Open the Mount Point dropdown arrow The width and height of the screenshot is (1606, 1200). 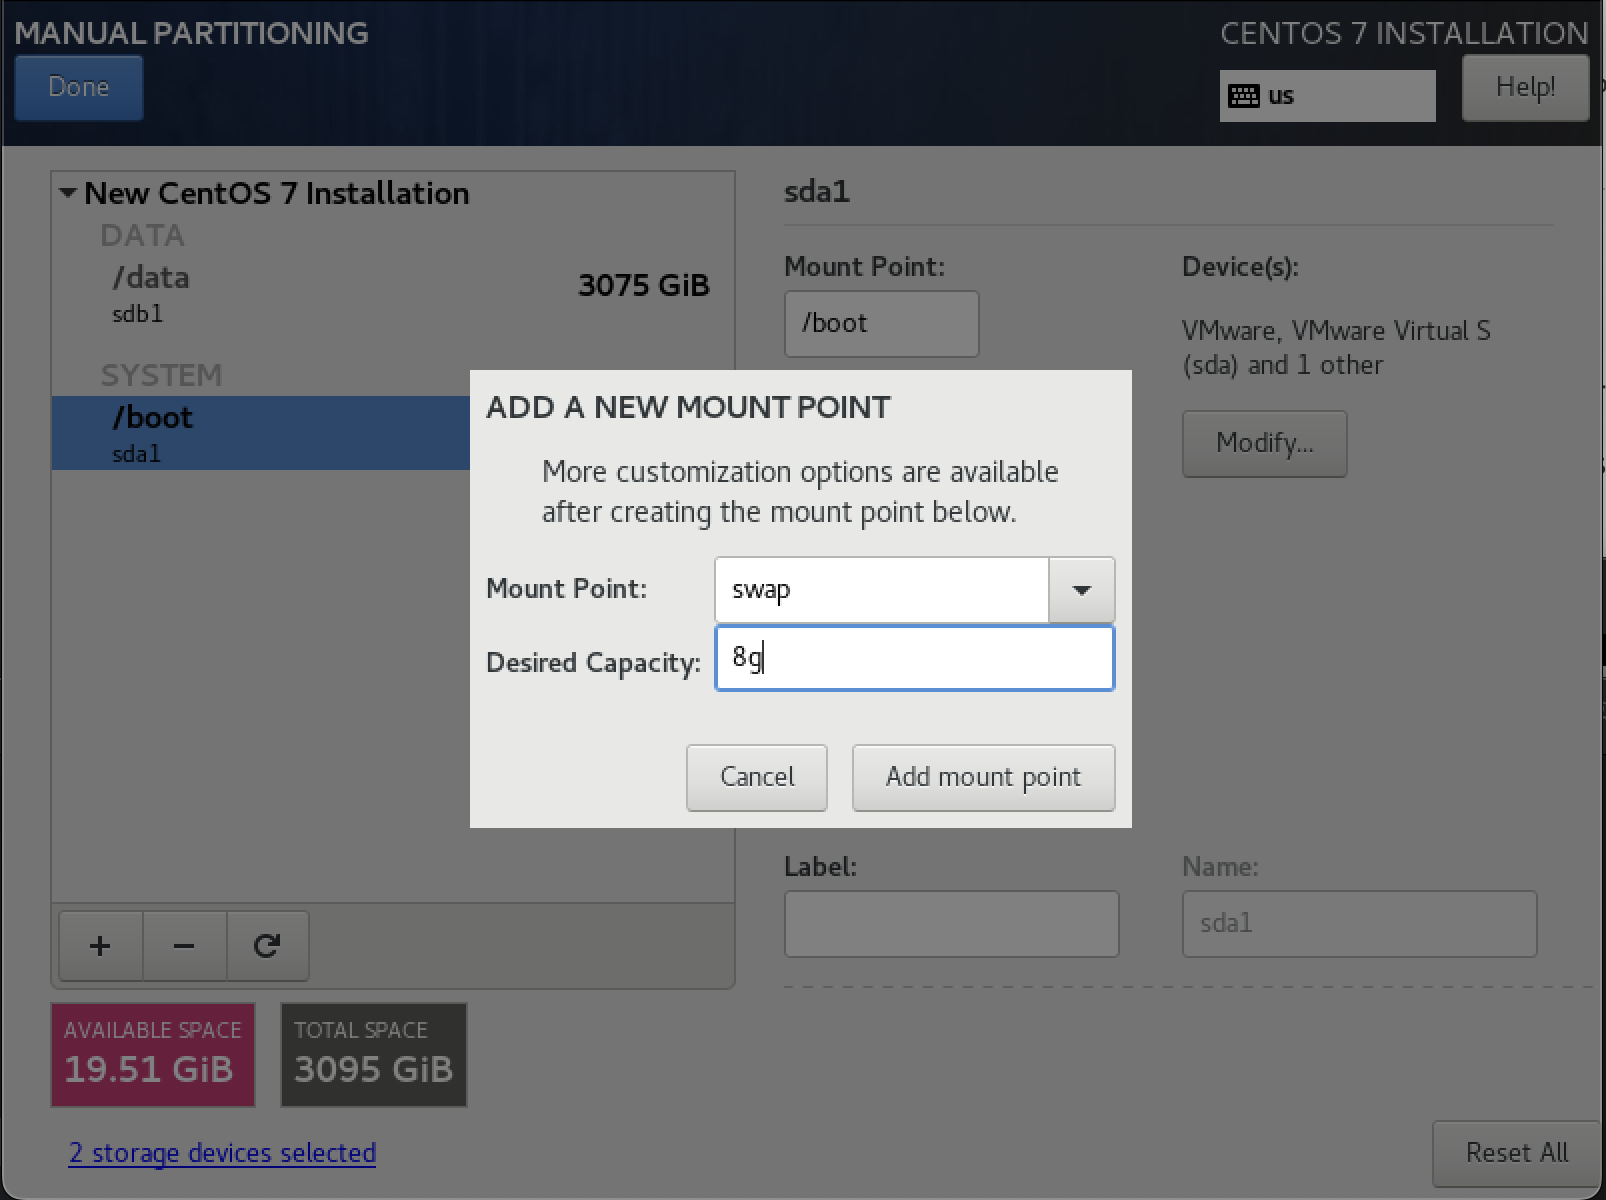tap(1081, 590)
